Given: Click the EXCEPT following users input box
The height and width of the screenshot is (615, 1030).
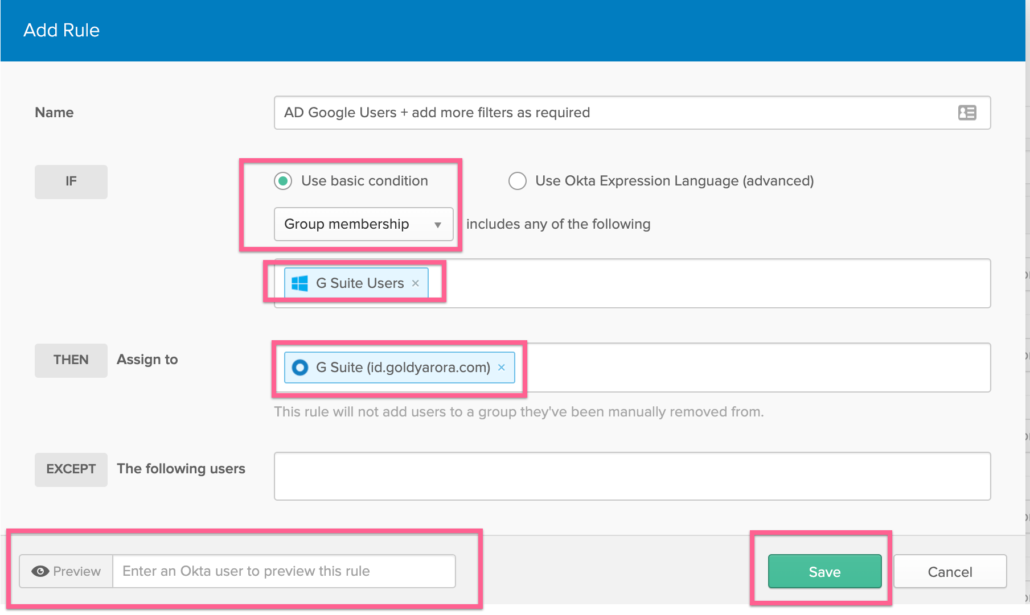Looking at the screenshot, I should pyautogui.click(x=632, y=476).
